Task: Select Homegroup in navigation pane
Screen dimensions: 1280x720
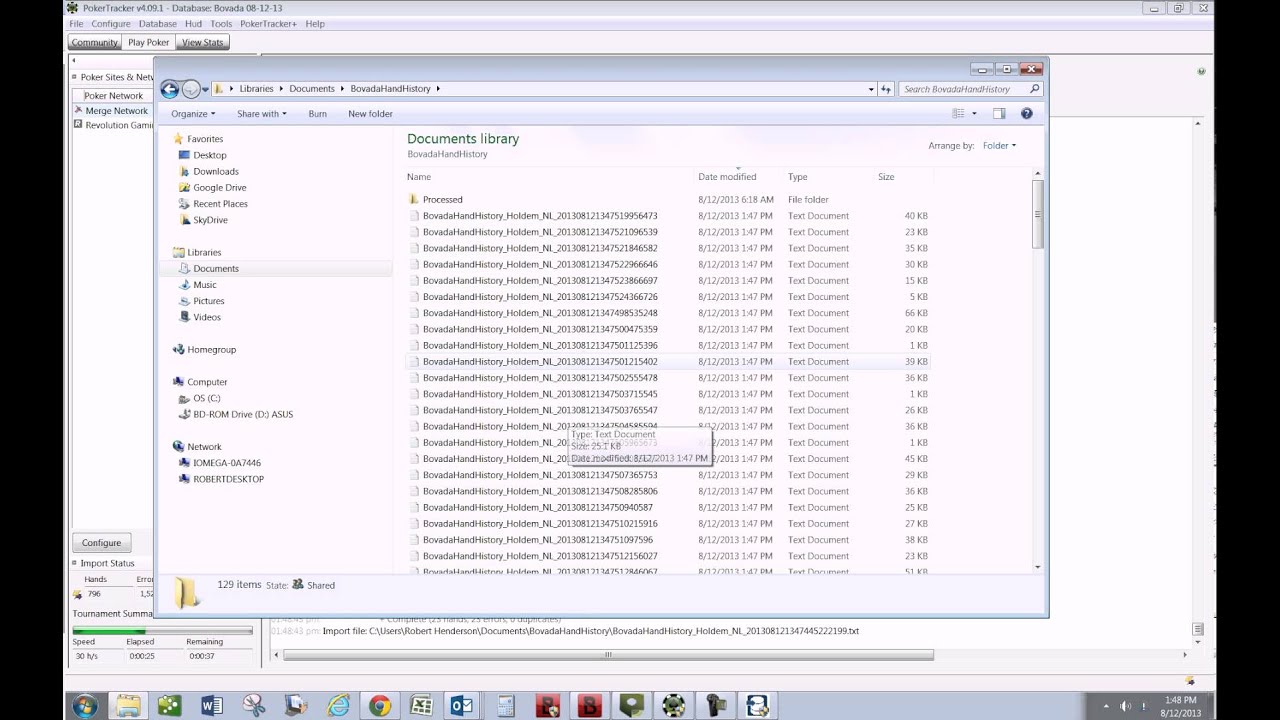Action: pos(211,350)
